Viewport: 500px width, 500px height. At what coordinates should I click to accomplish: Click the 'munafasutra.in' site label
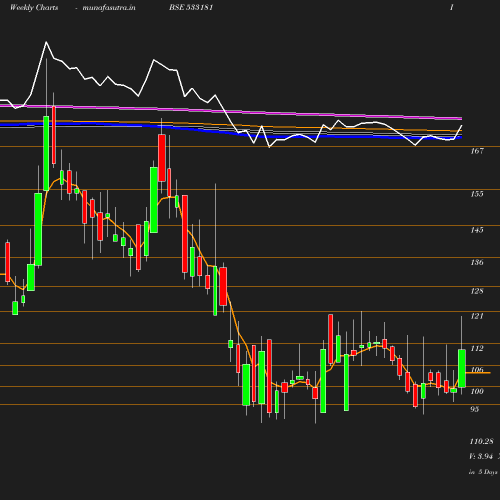(109, 8)
